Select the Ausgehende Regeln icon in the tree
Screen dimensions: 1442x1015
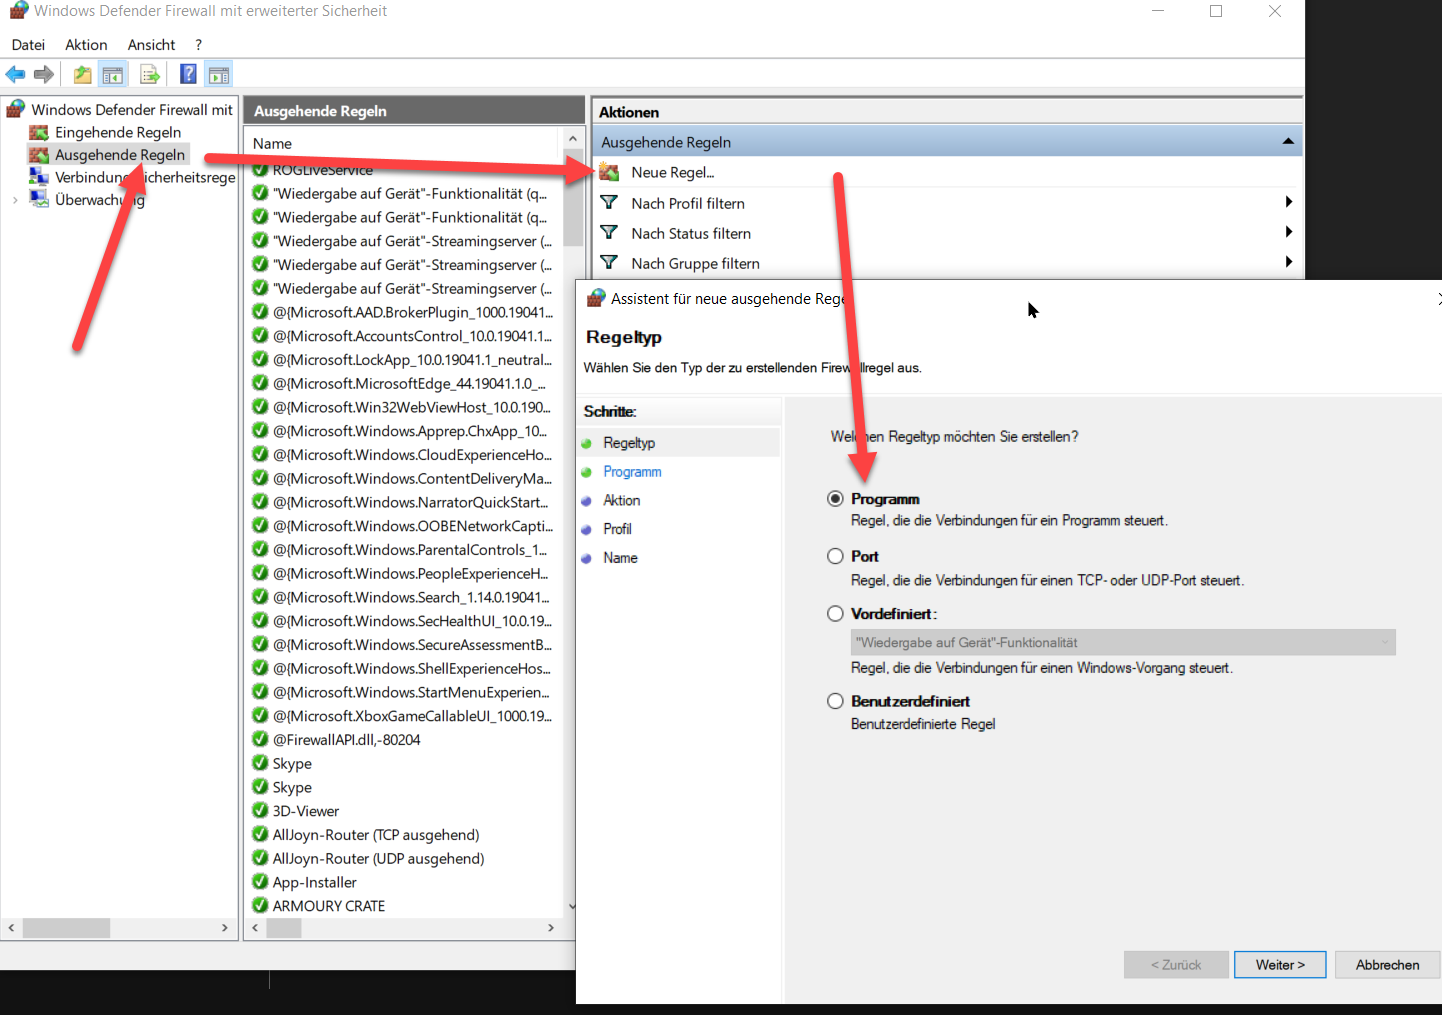39,155
